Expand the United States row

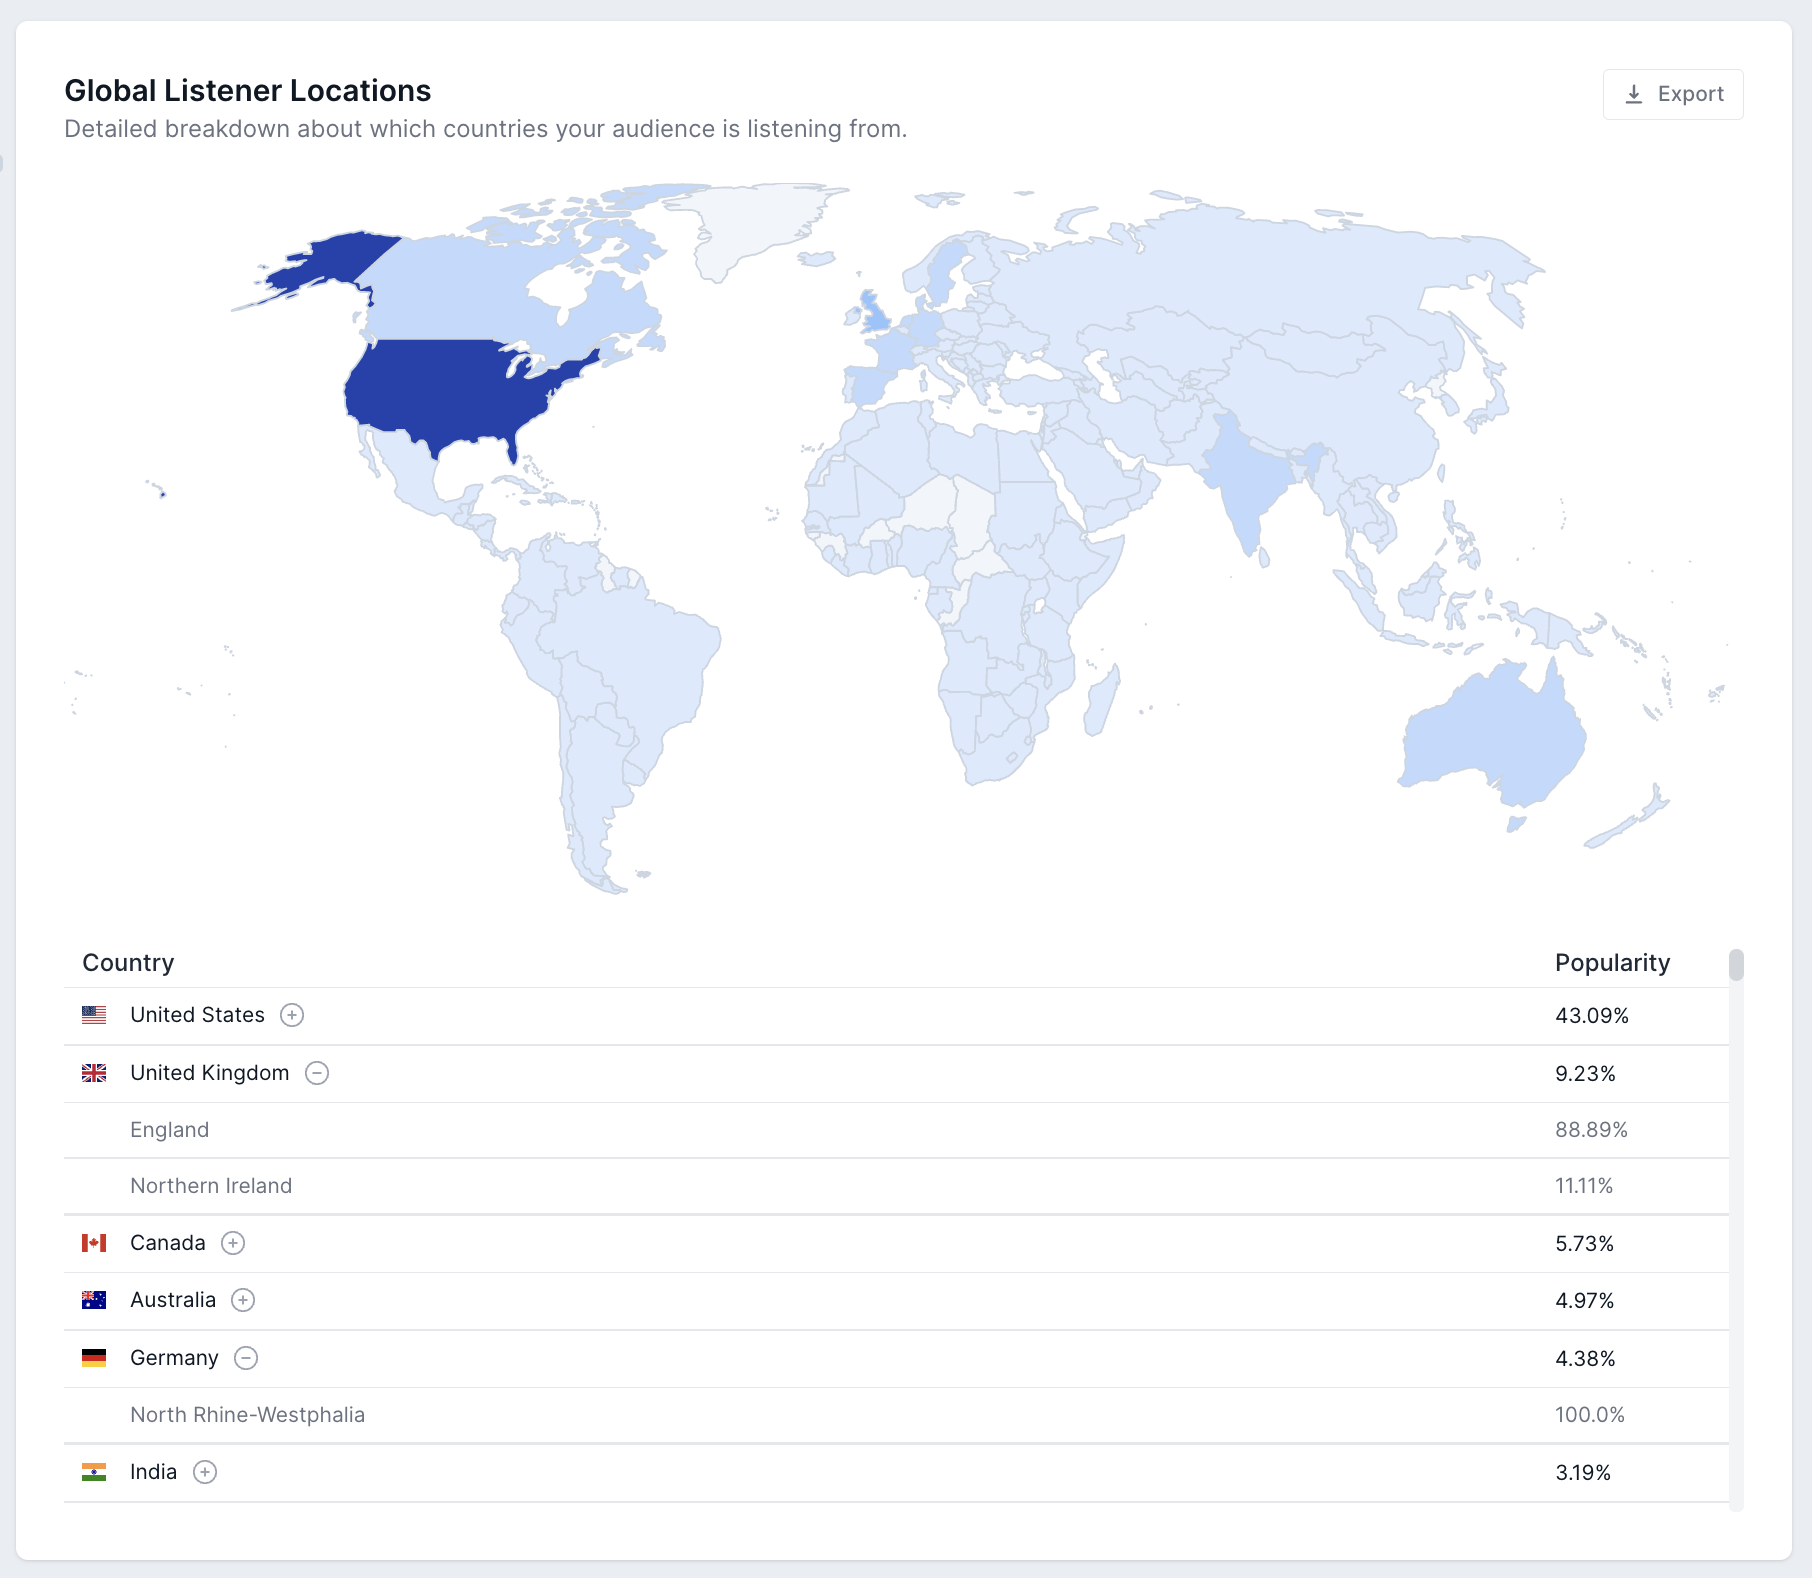292,1015
